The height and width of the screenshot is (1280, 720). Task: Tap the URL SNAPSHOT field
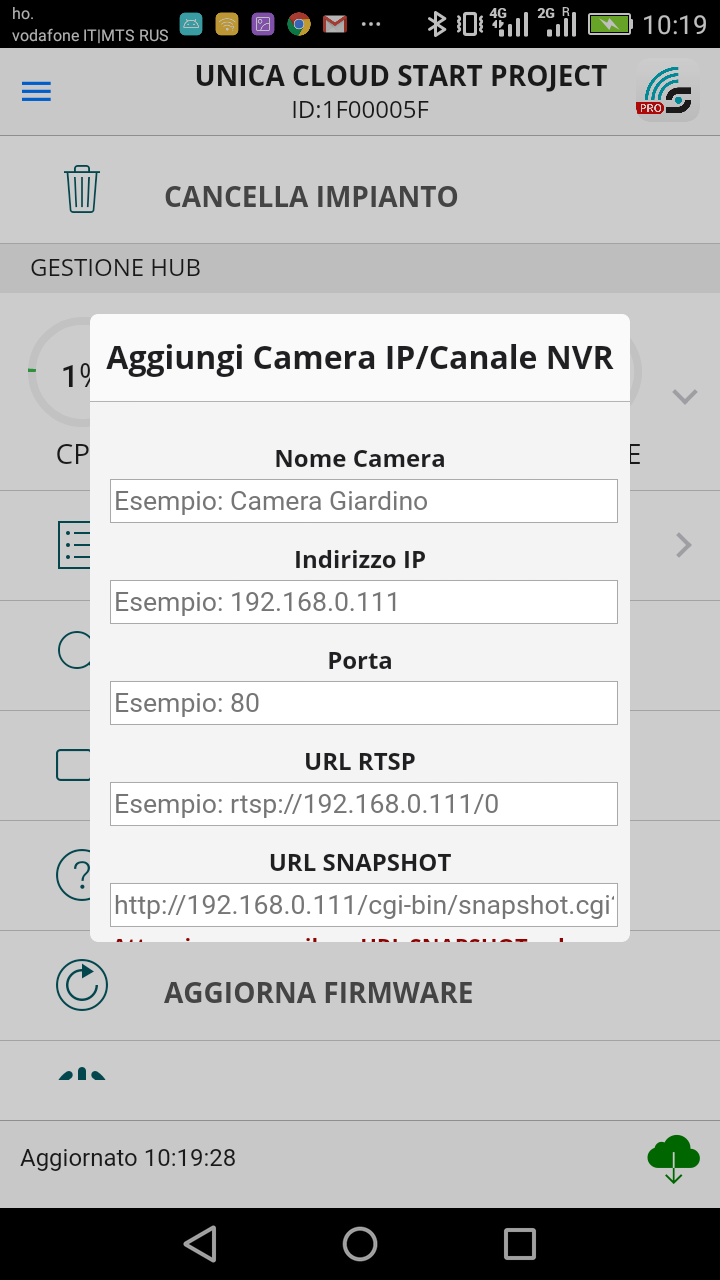363,904
